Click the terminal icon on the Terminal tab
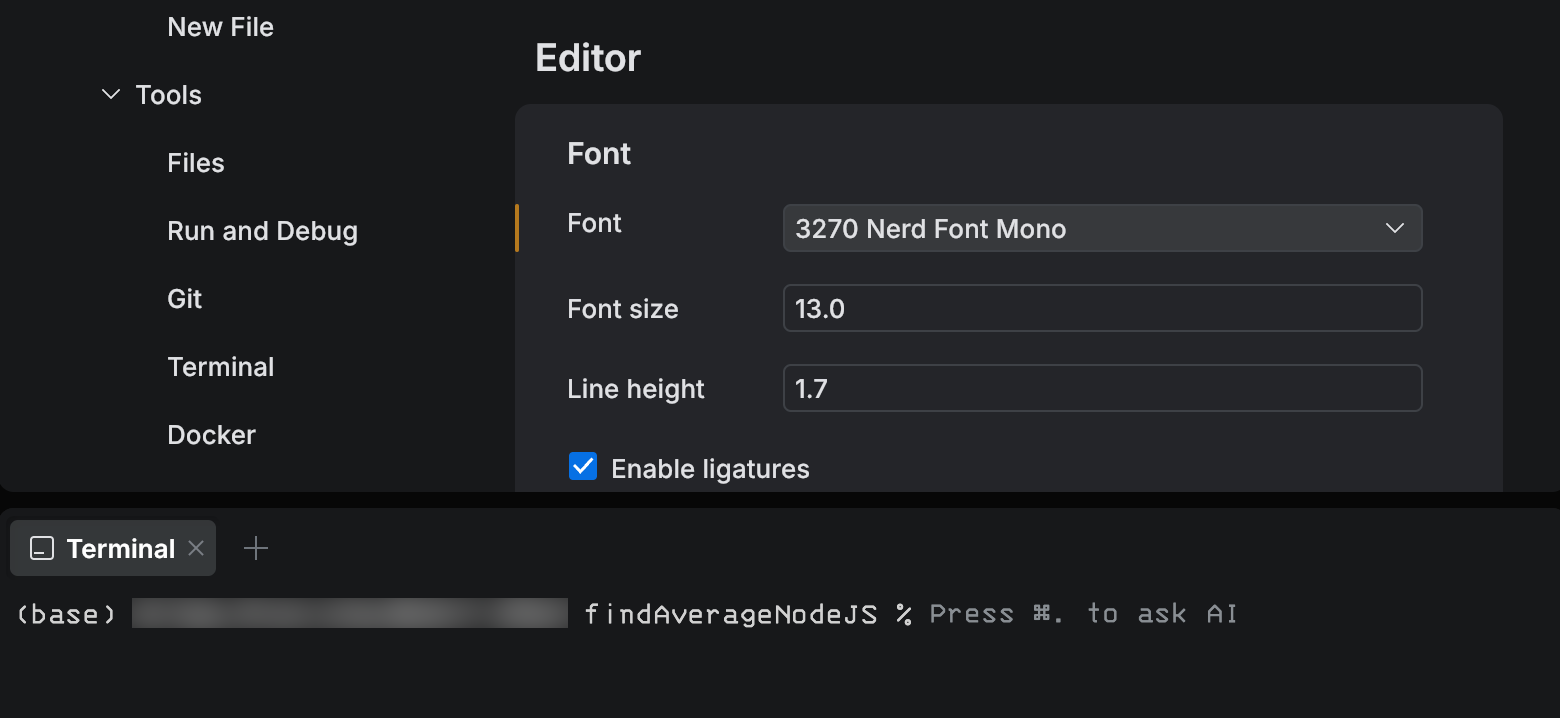Viewport: 1560px width, 718px height. point(40,547)
